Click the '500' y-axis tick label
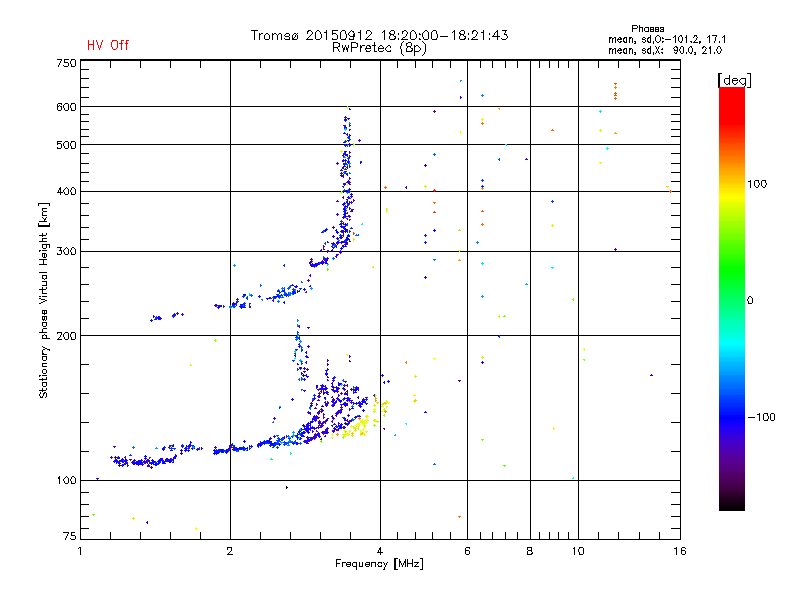This screenshot has height=600, width=800. pos(66,145)
